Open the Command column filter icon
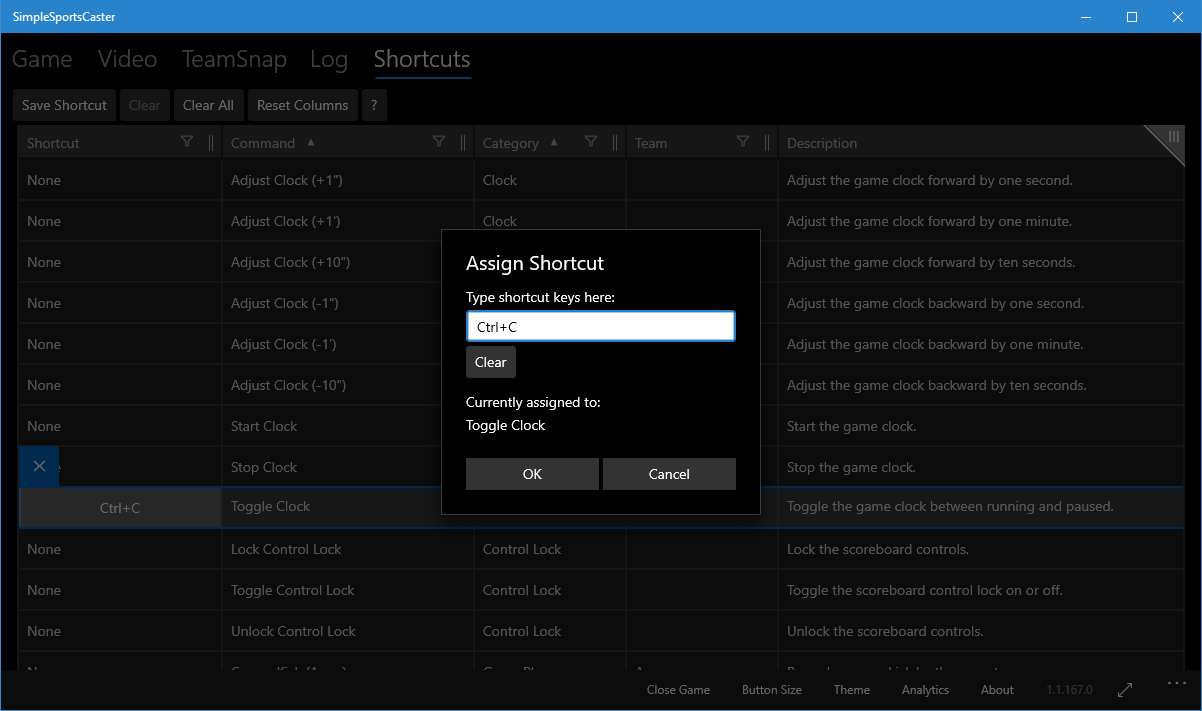 click(x=439, y=142)
